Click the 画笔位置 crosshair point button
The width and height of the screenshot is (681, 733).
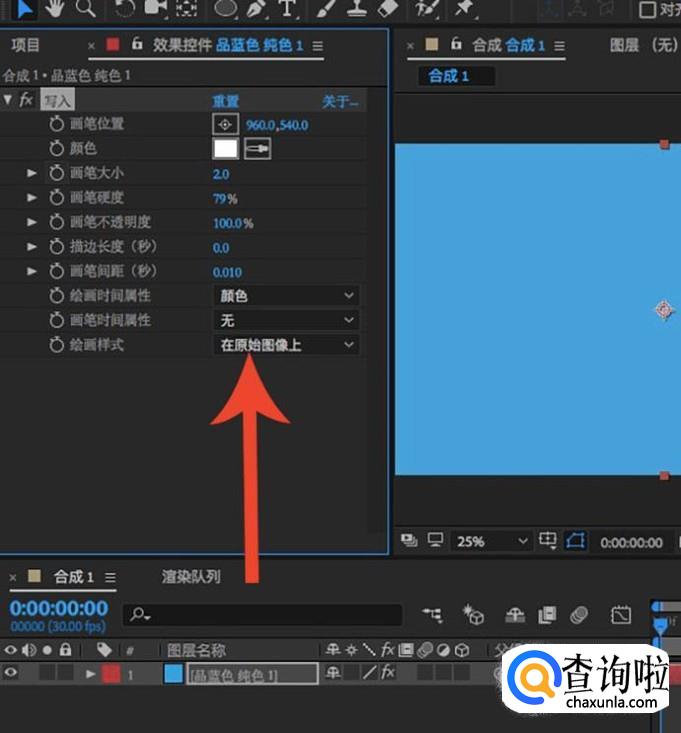click(x=225, y=124)
